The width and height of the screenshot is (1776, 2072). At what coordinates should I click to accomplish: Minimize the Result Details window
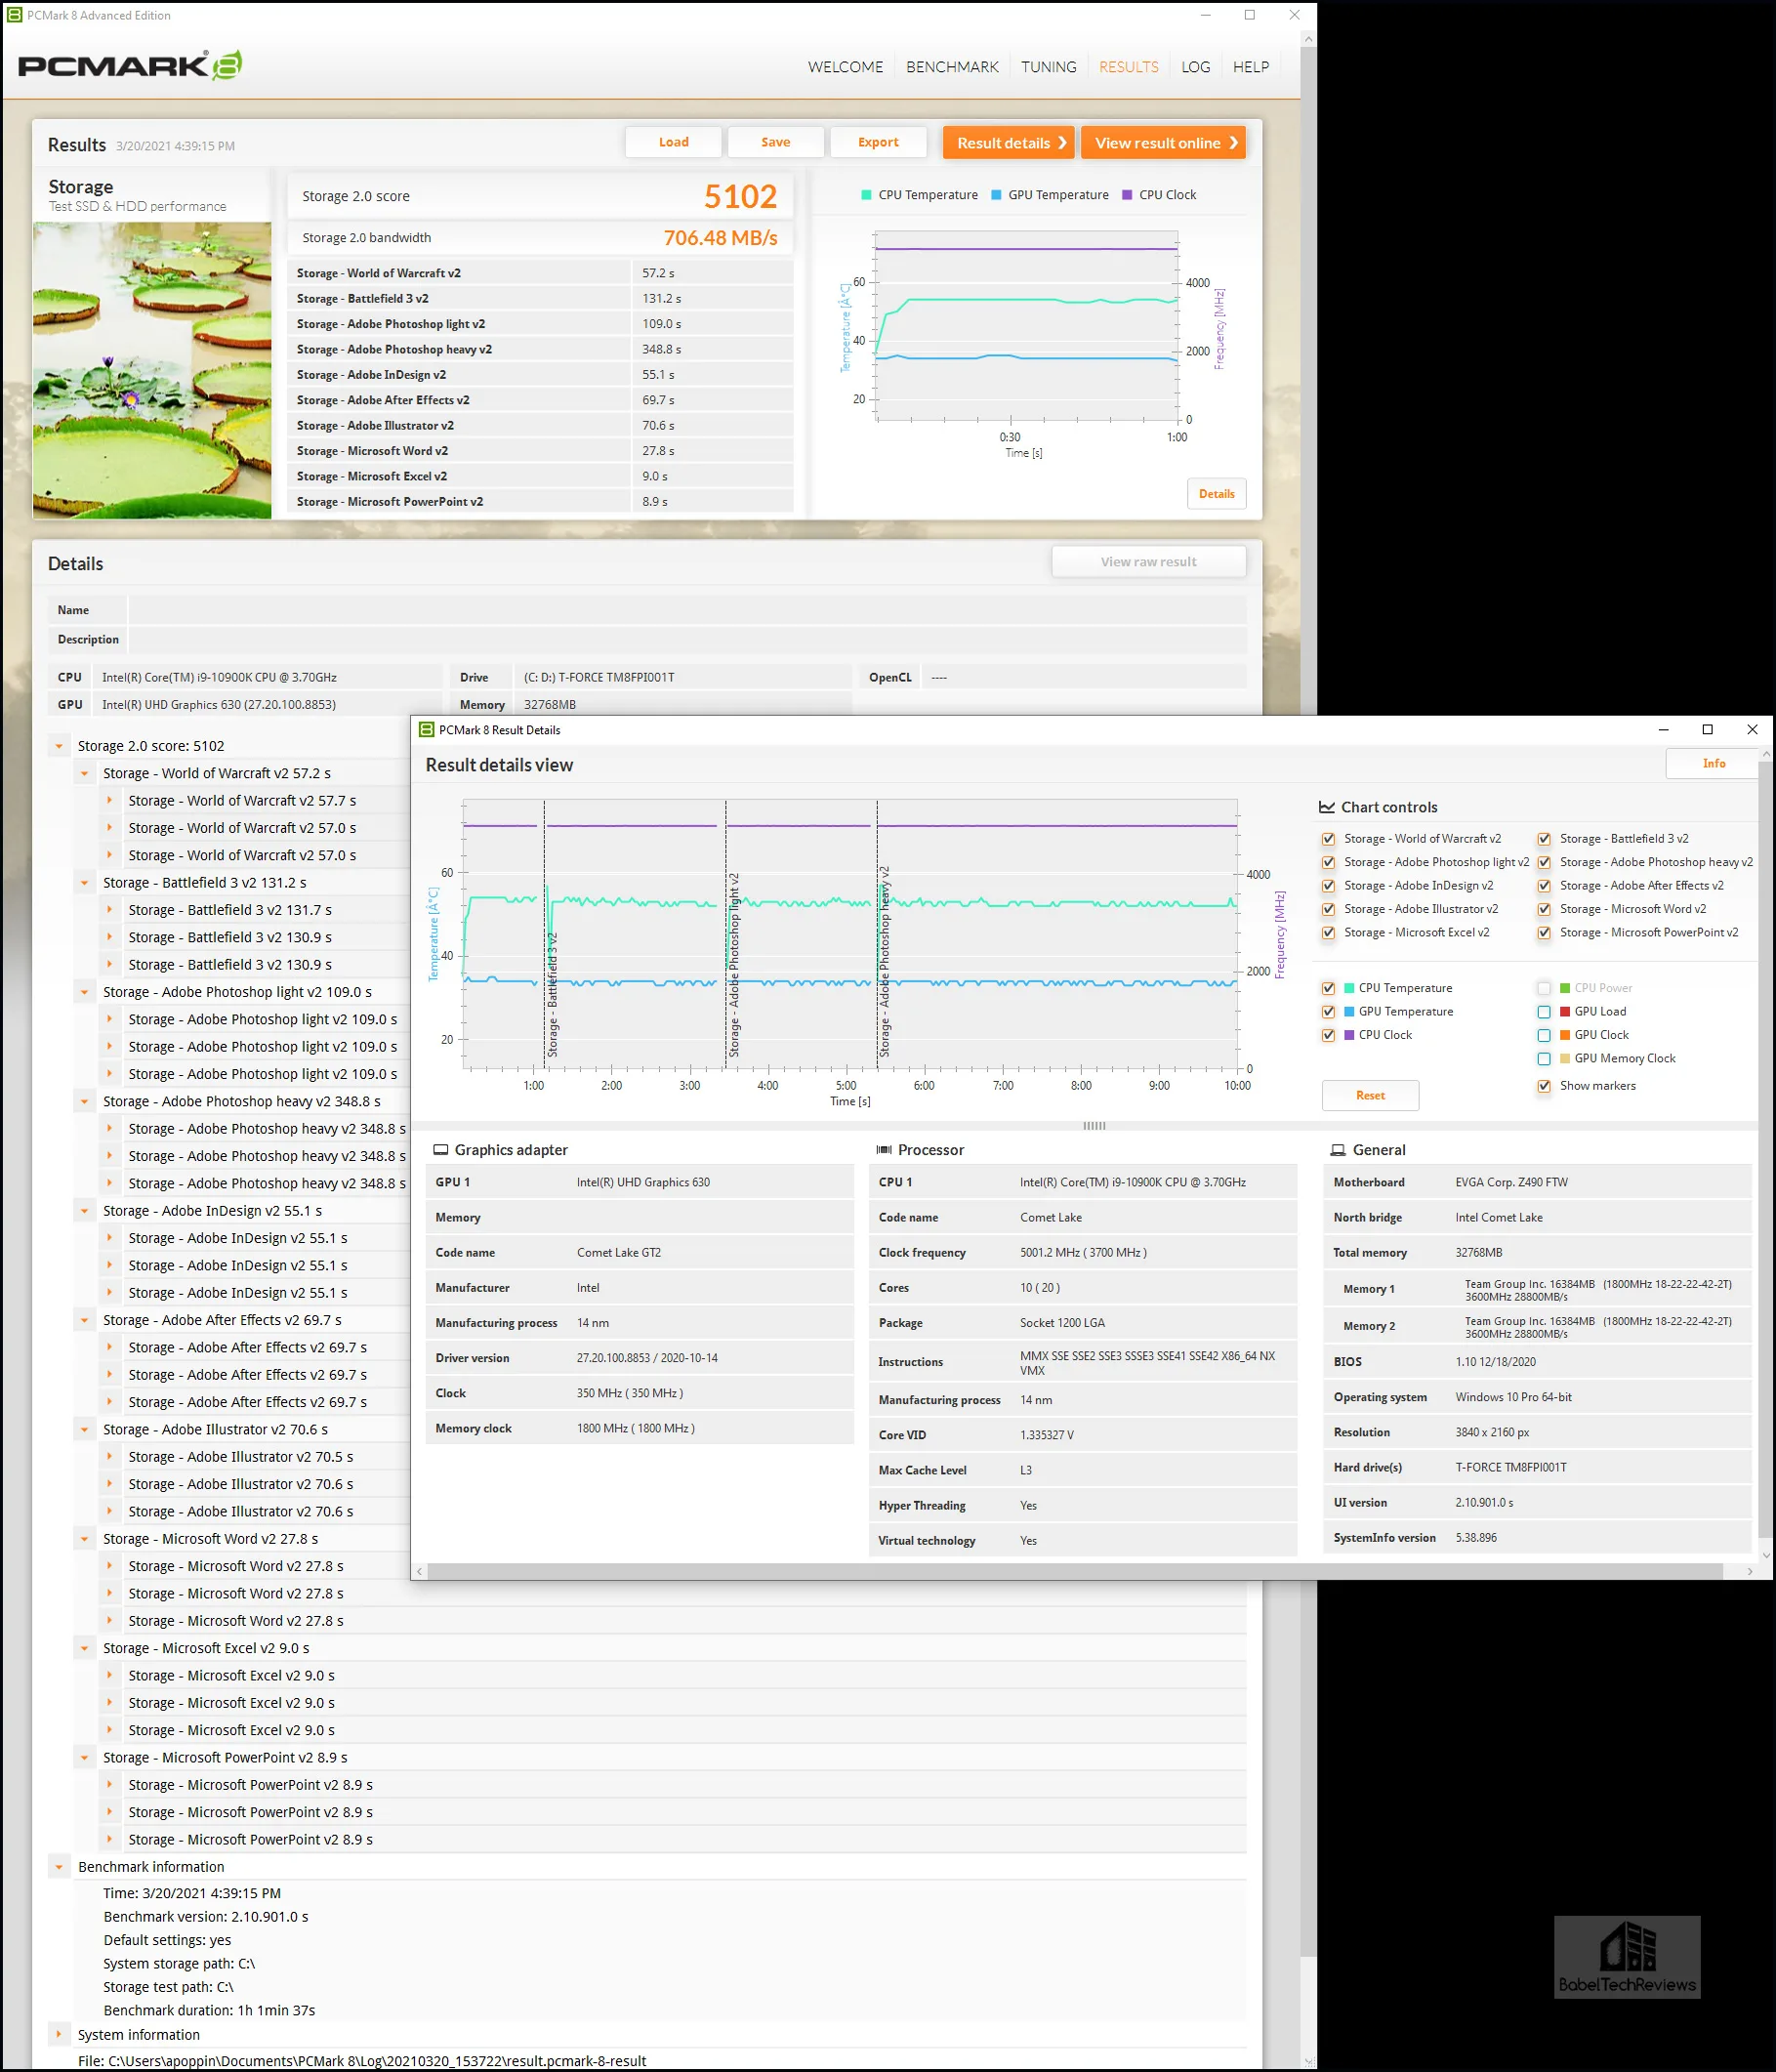tap(1664, 730)
